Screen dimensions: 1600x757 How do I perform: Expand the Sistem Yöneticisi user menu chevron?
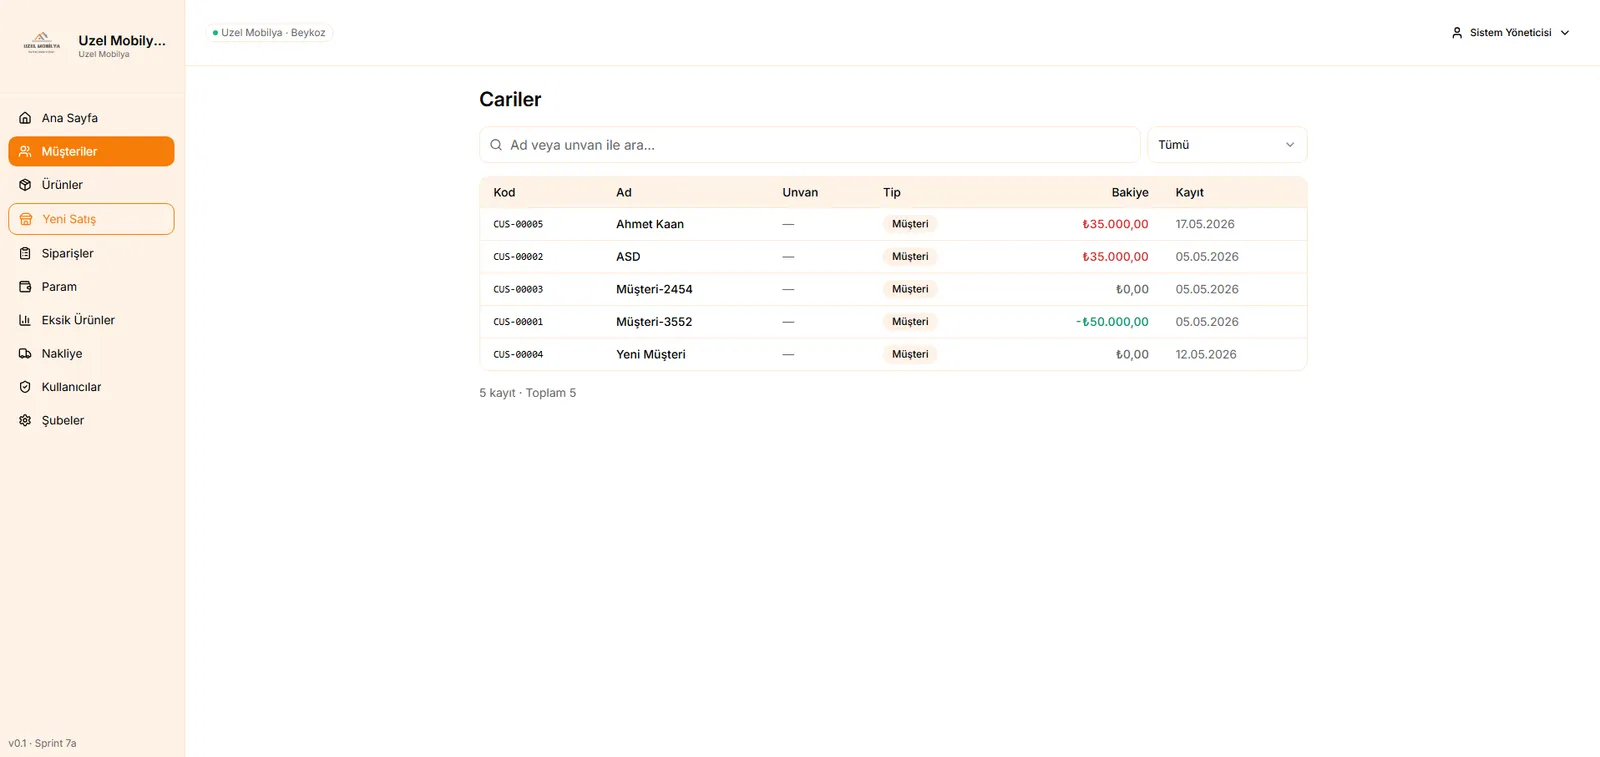pyautogui.click(x=1565, y=33)
